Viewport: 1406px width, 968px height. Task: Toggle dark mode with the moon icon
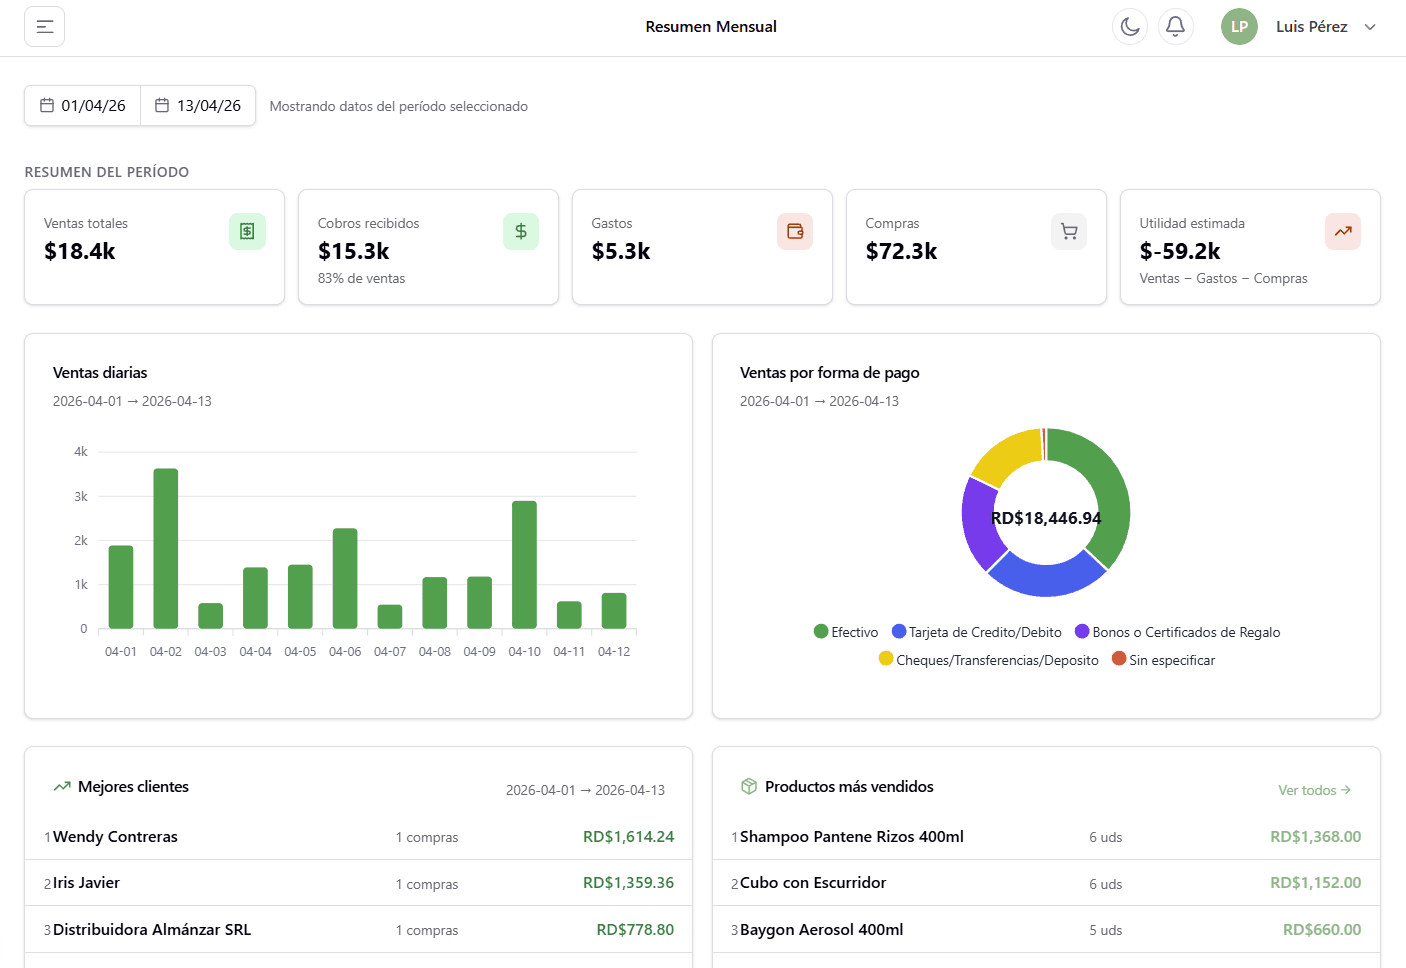(1130, 26)
